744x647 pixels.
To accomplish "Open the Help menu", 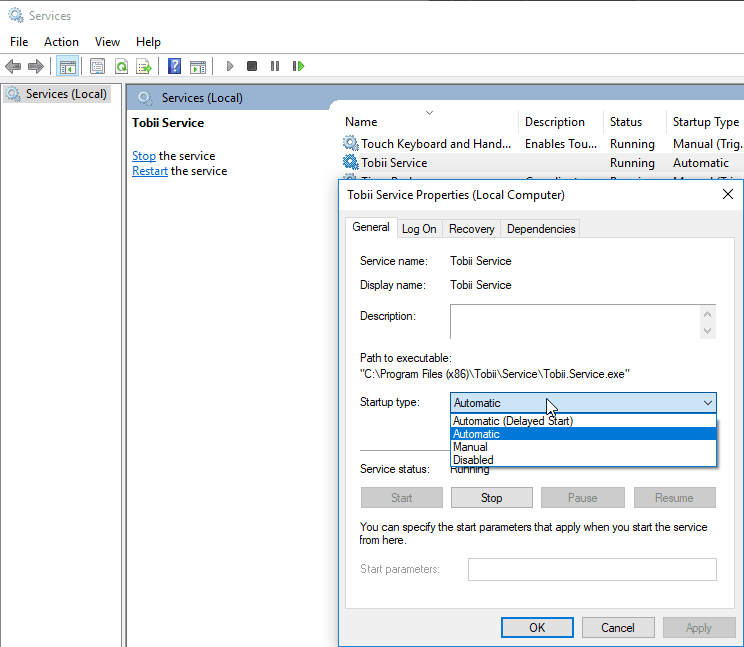I will click(x=148, y=42).
